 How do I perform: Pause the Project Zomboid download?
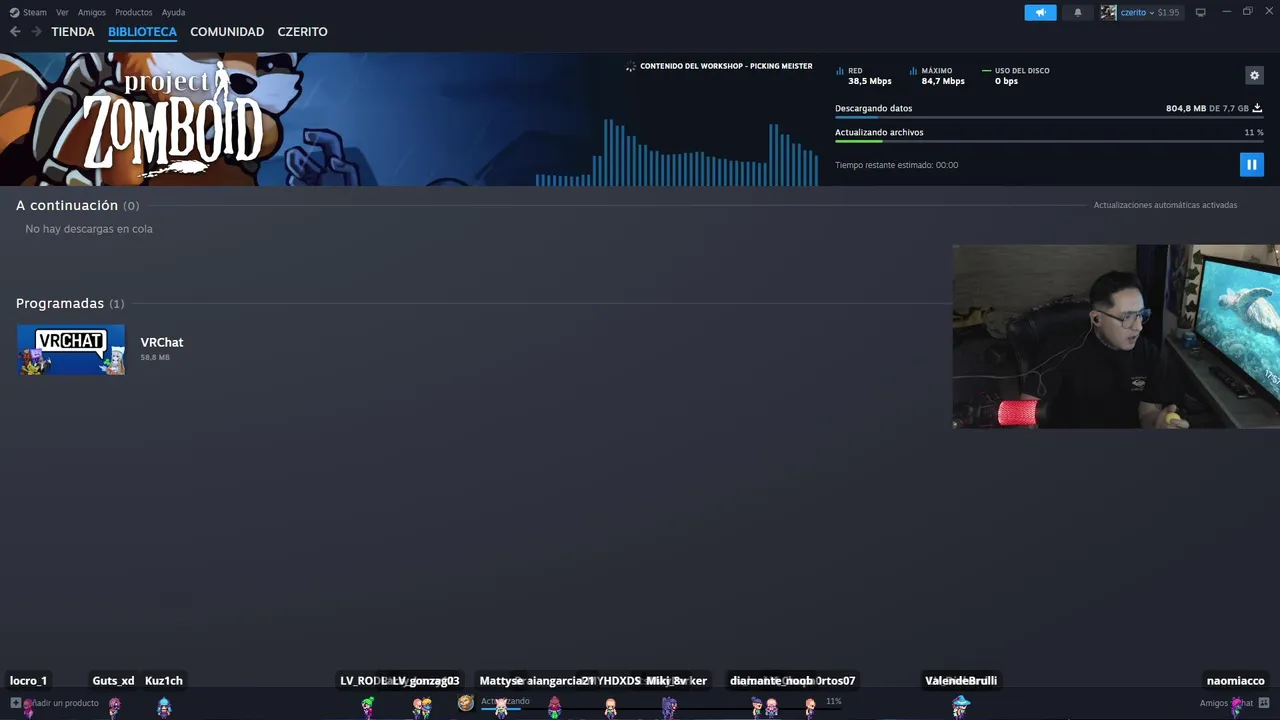point(1251,164)
